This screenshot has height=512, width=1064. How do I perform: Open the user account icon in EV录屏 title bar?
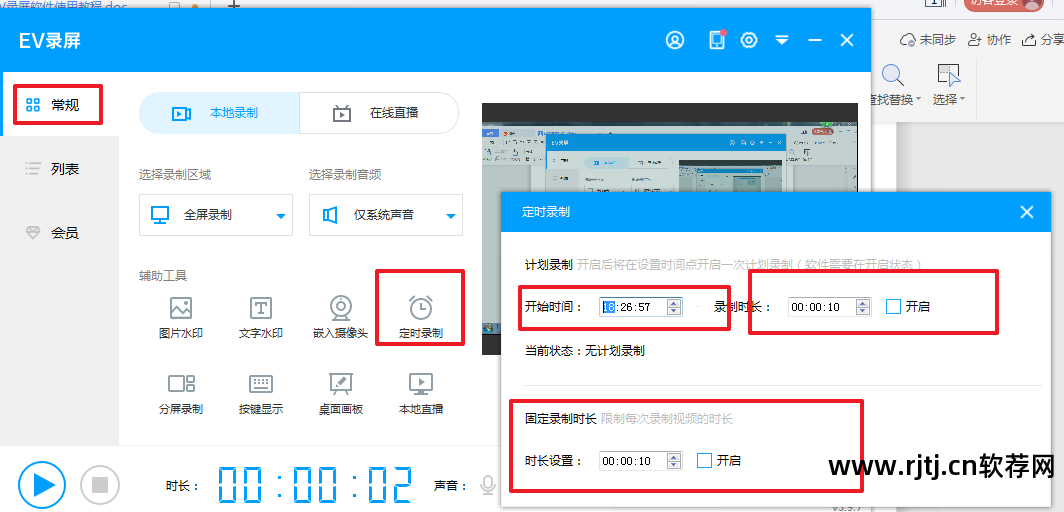point(674,40)
